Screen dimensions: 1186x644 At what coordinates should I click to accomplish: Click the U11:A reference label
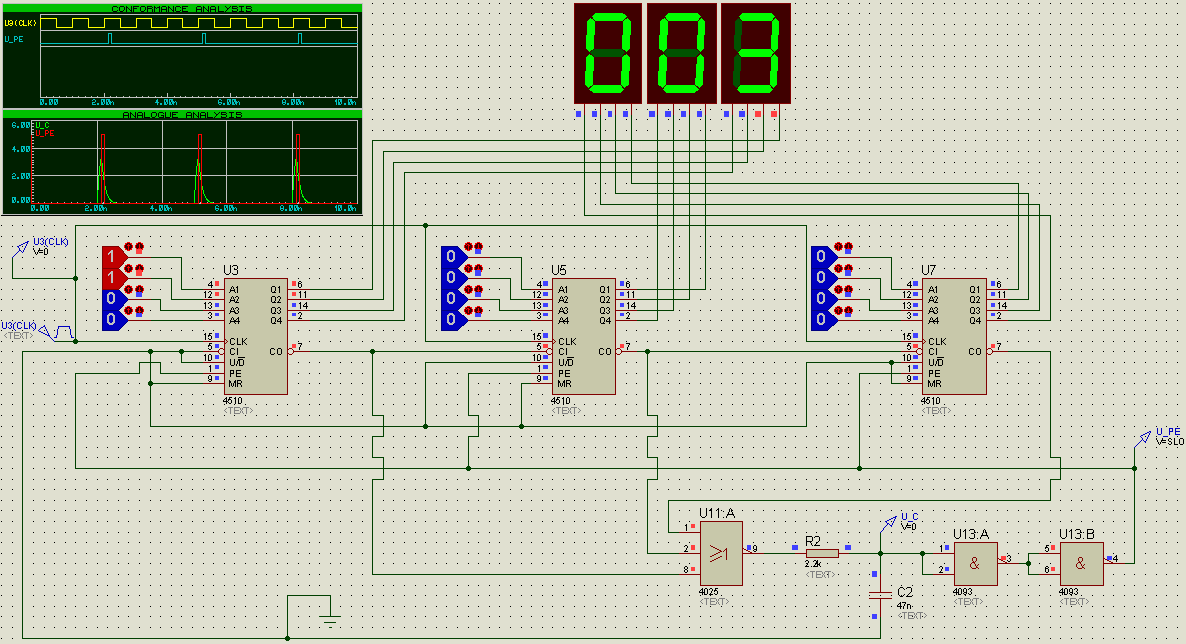click(717, 513)
